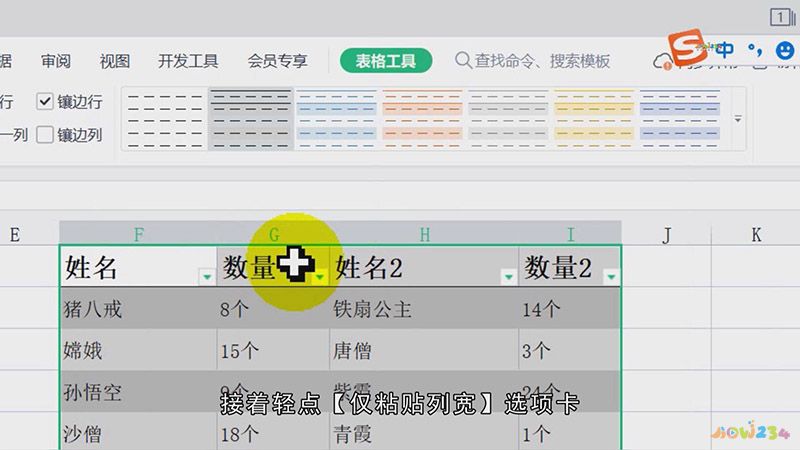The image size is (800, 450).
Task: Apply the yellow banded table style
Action: 593,120
